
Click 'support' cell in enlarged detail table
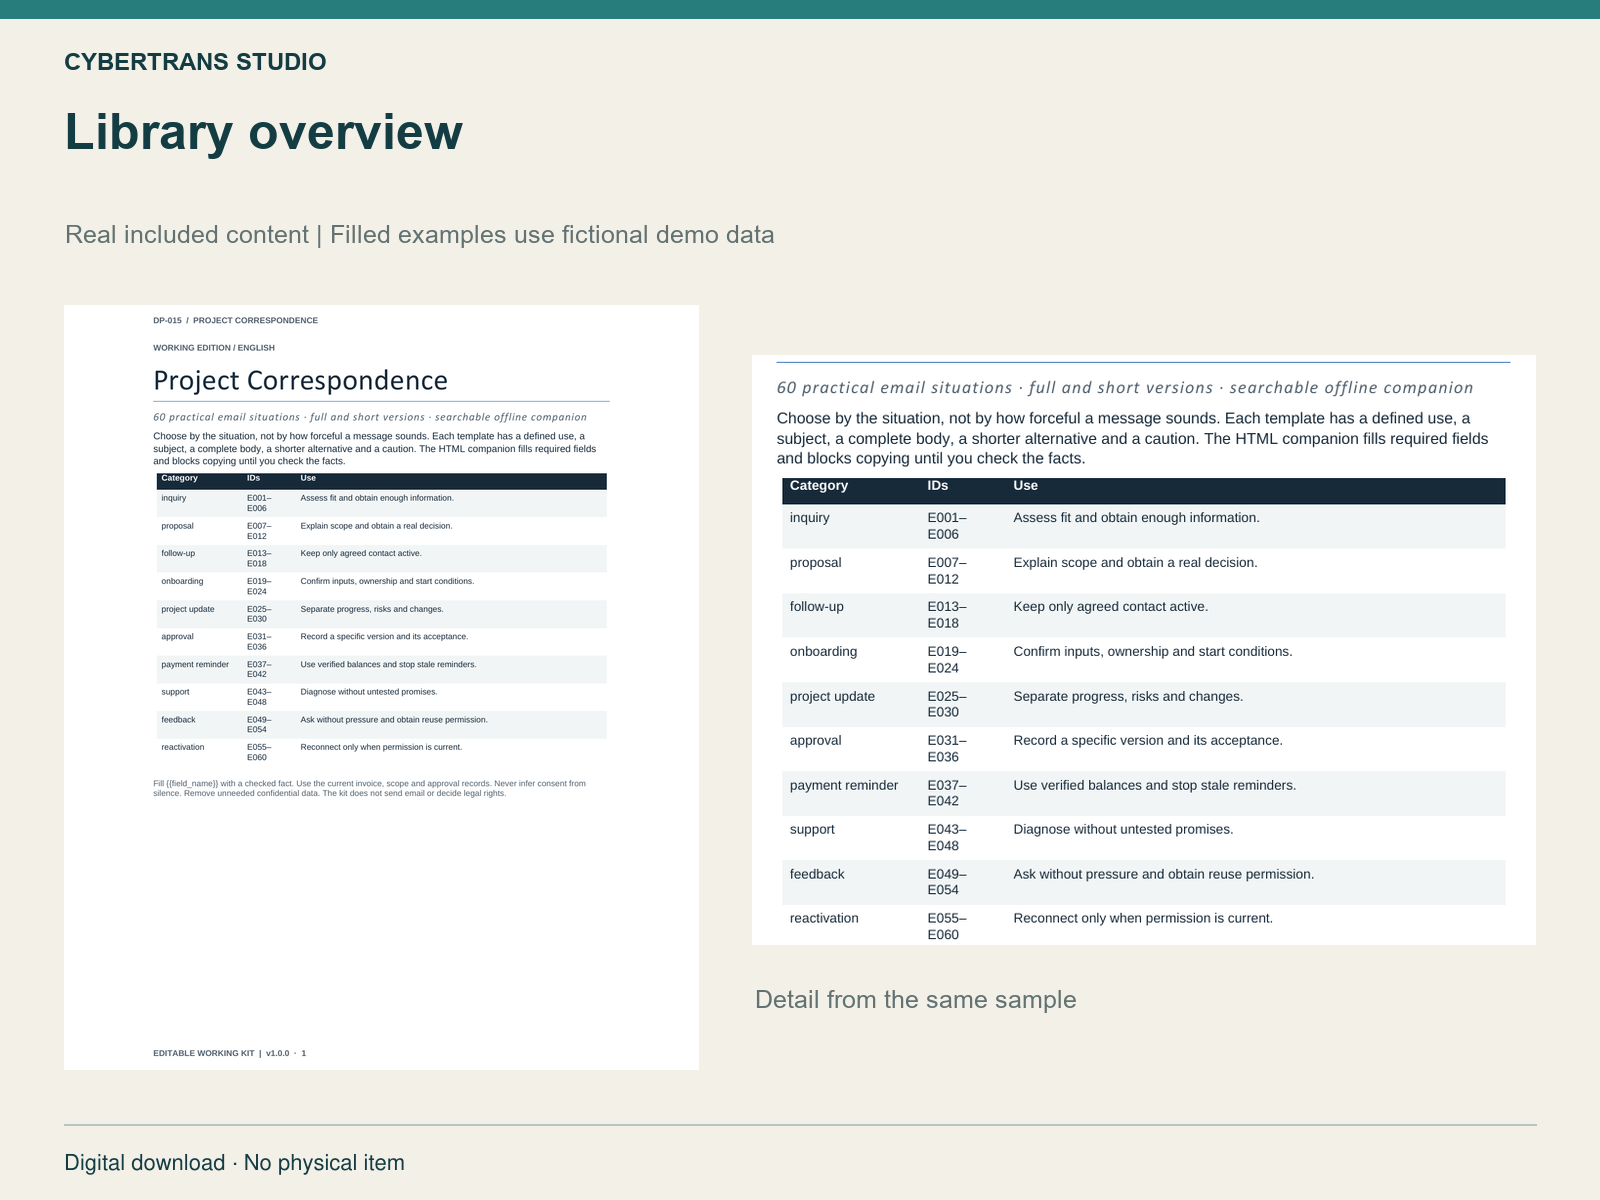point(812,830)
